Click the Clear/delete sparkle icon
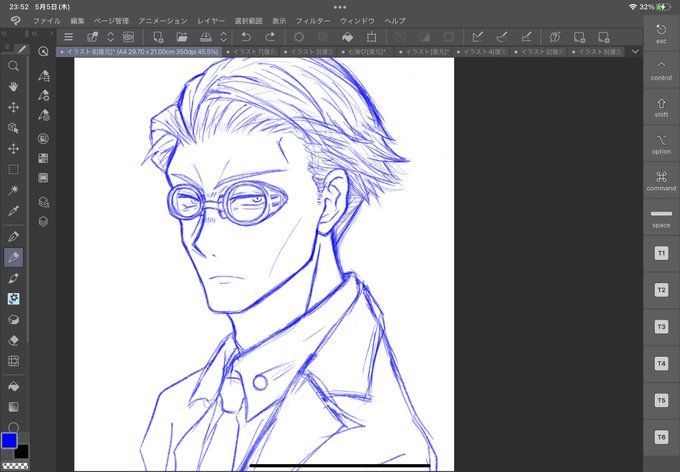The image size is (680, 472). (x=299, y=37)
